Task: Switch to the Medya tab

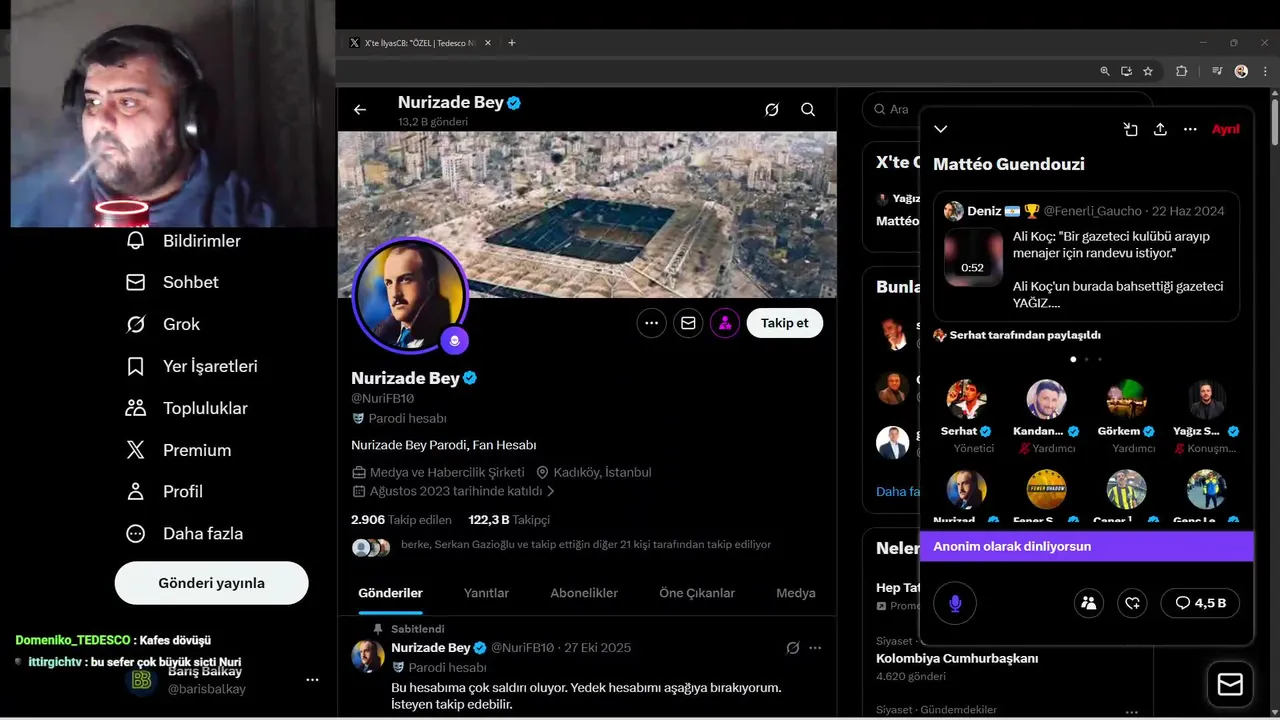Action: click(x=796, y=593)
